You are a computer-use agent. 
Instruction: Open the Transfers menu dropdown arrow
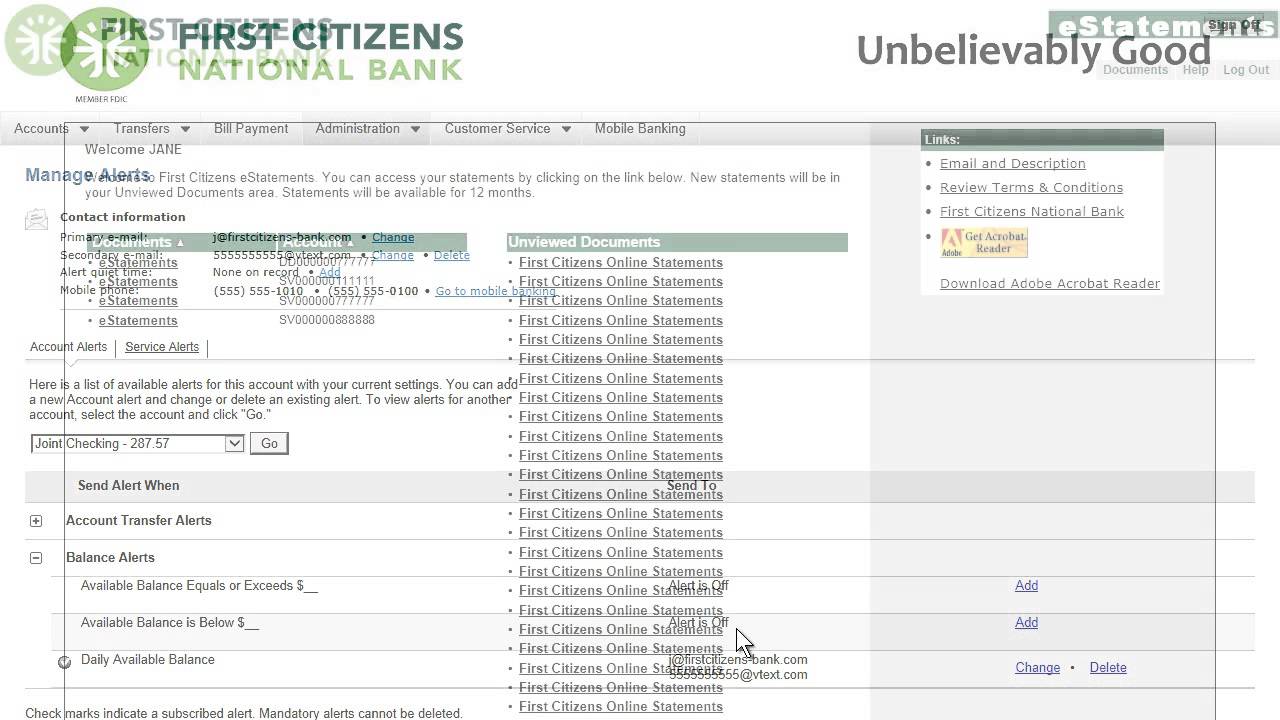pos(185,129)
